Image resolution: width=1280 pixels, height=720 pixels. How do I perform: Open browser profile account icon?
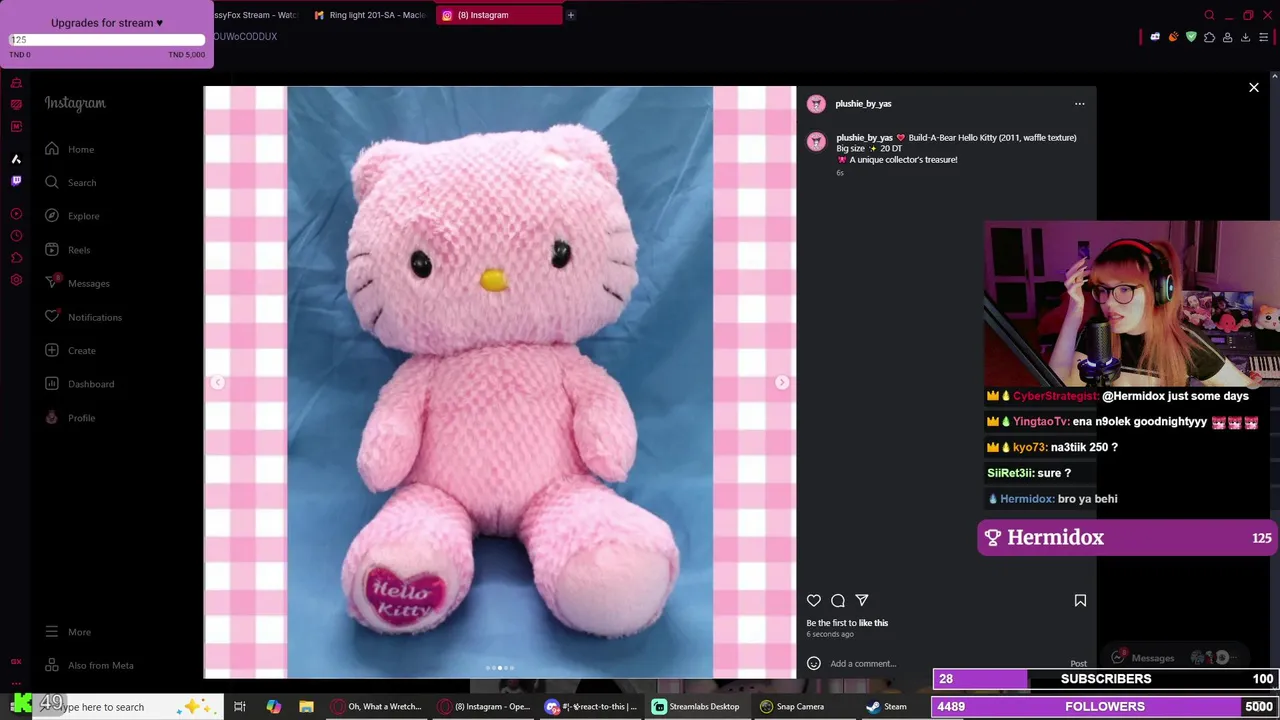coord(1227,37)
